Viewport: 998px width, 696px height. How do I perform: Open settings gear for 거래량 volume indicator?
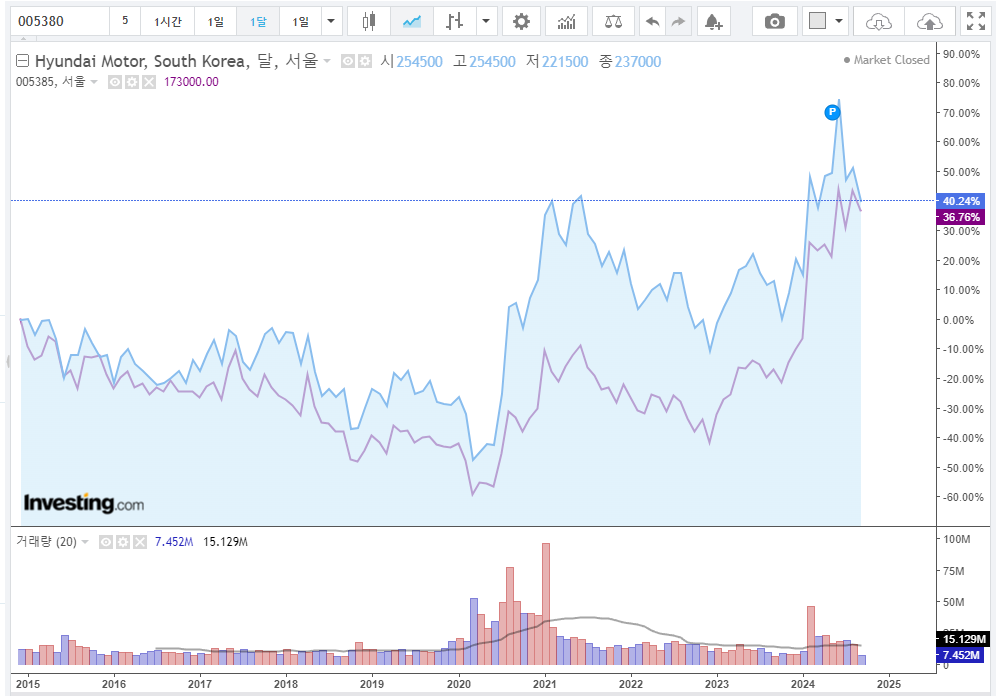click(x=123, y=542)
